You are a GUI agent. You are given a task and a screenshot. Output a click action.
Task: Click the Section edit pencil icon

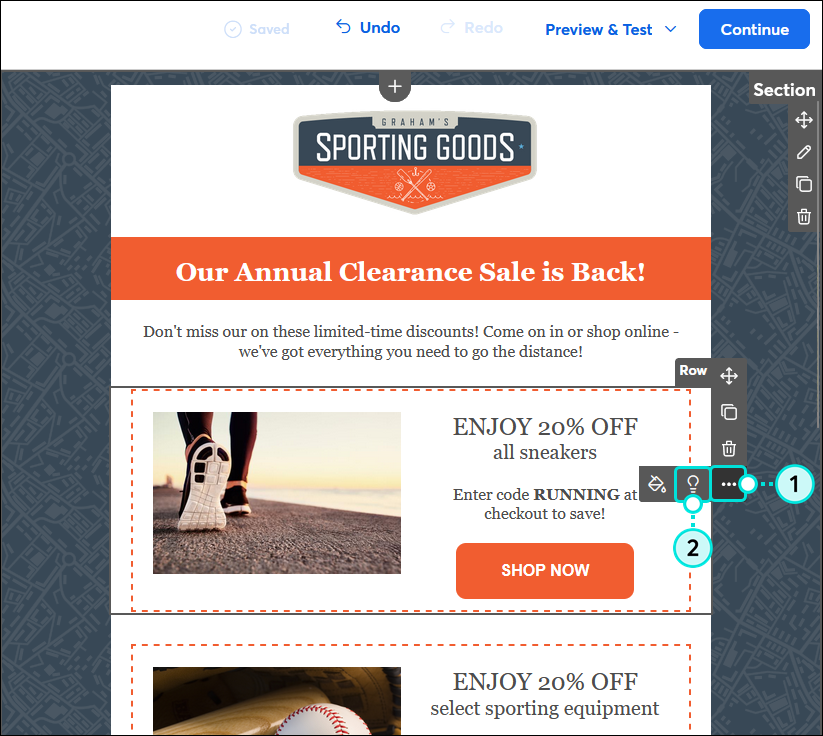point(804,152)
